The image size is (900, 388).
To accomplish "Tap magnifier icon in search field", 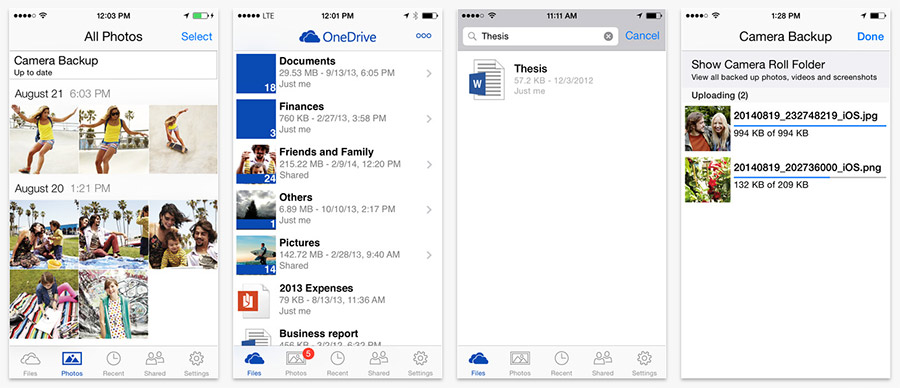I will tap(472, 36).
